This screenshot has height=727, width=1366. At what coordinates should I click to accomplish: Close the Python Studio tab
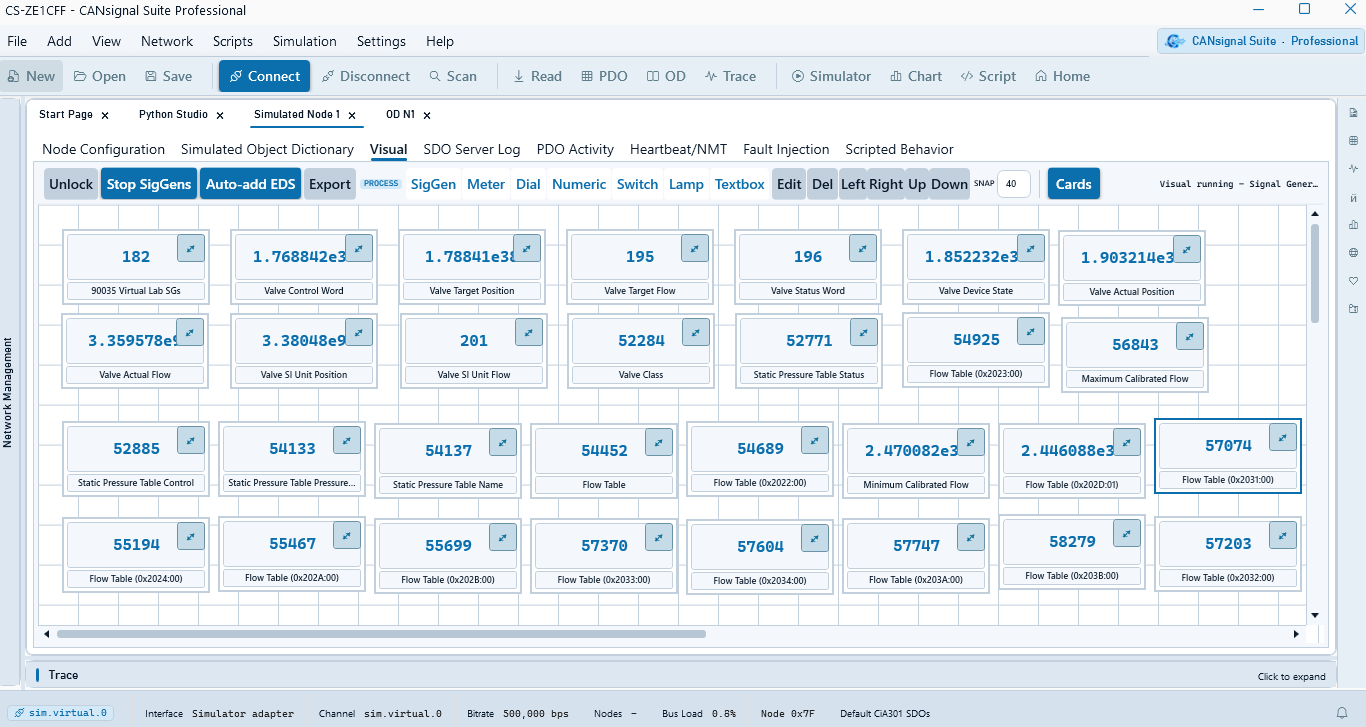[220, 115]
